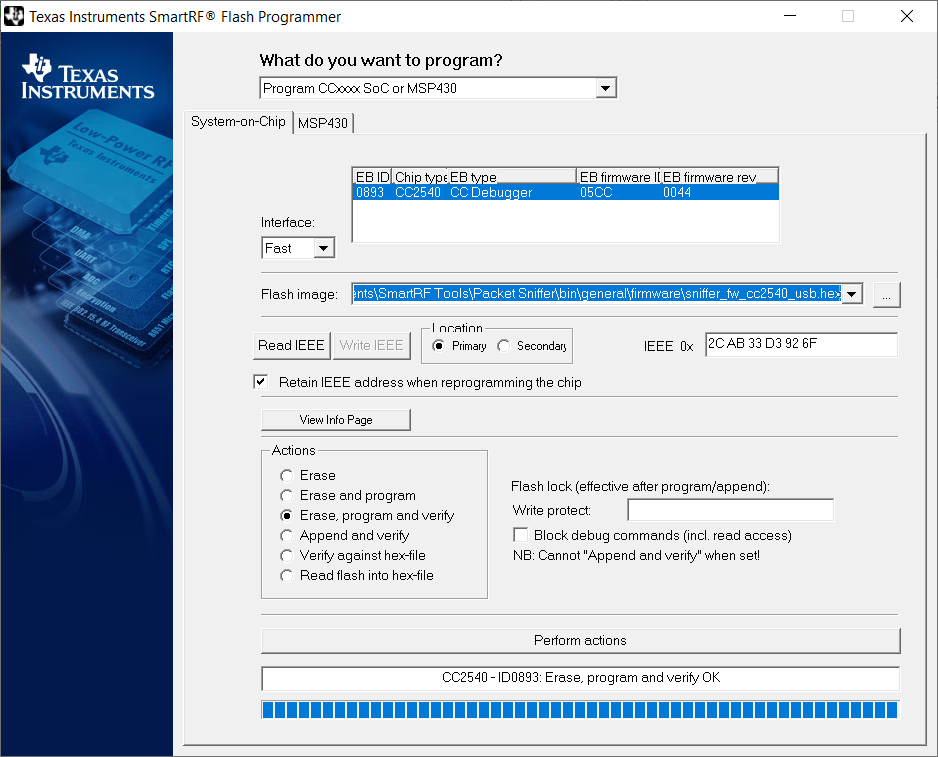Click the SmartRF app icon in title bar
Screen dimensions: 938x757
pyautogui.click(x=14, y=16)
